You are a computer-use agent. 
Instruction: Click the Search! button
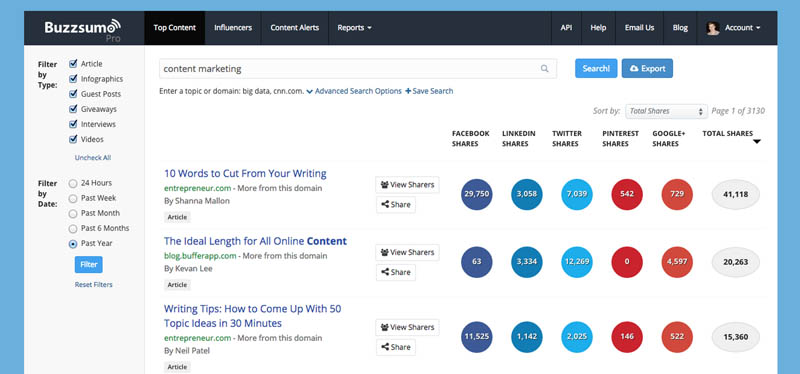(x=596, y=68)
